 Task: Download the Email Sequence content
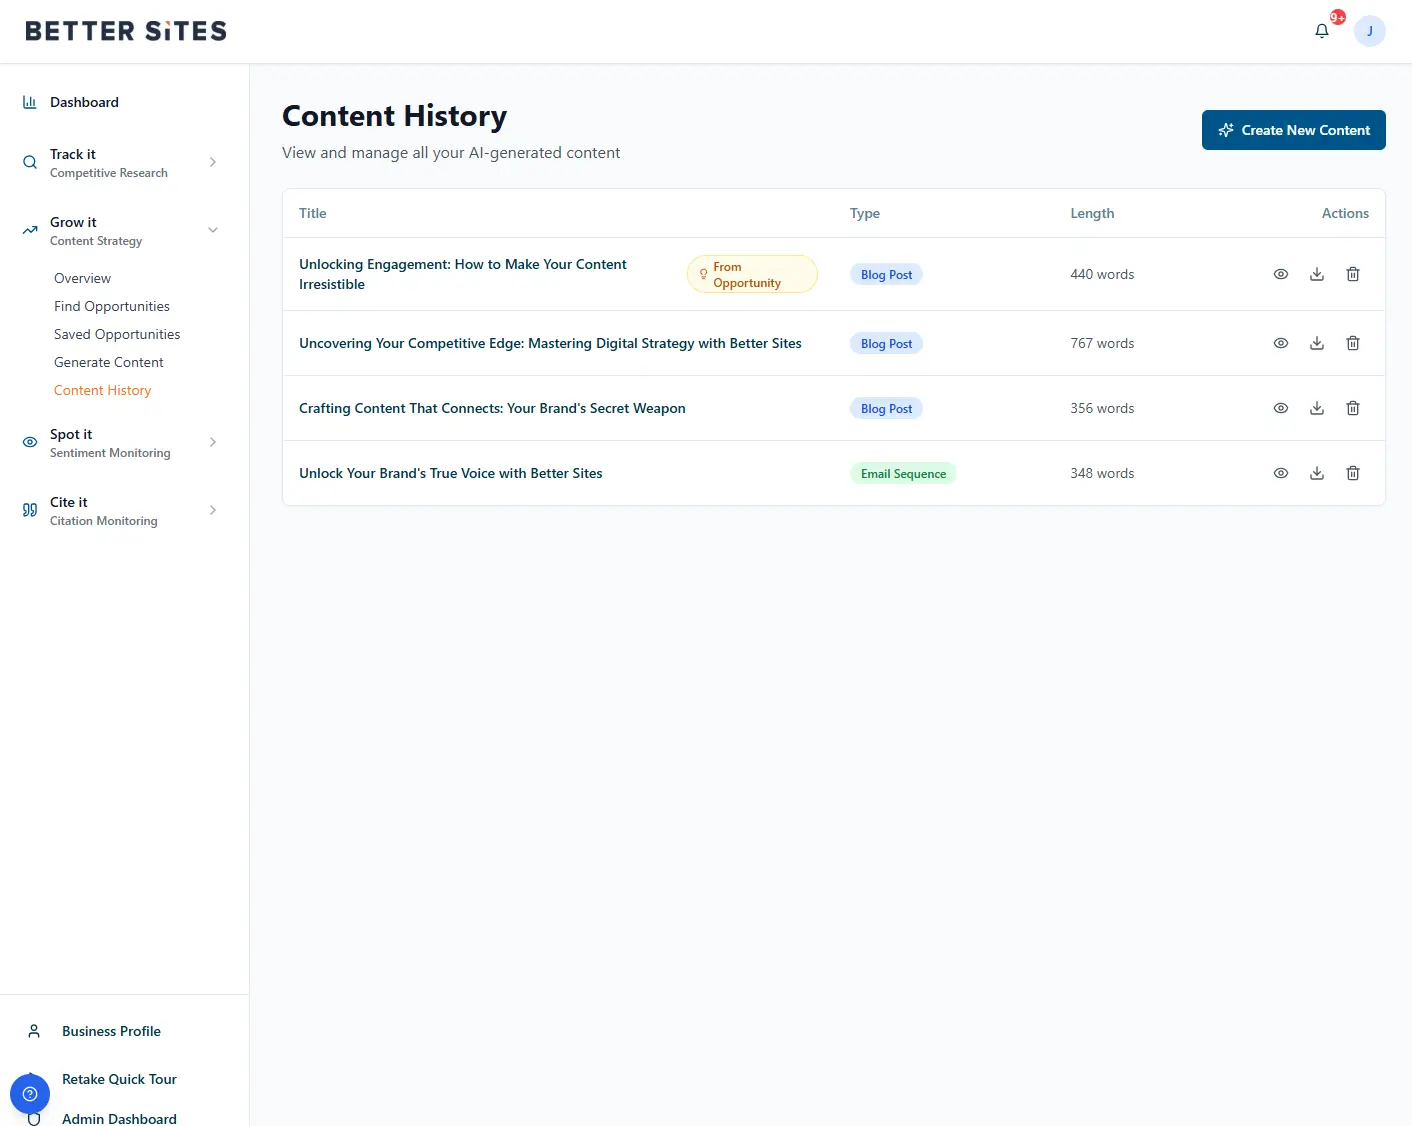[x=1316, y=473]
